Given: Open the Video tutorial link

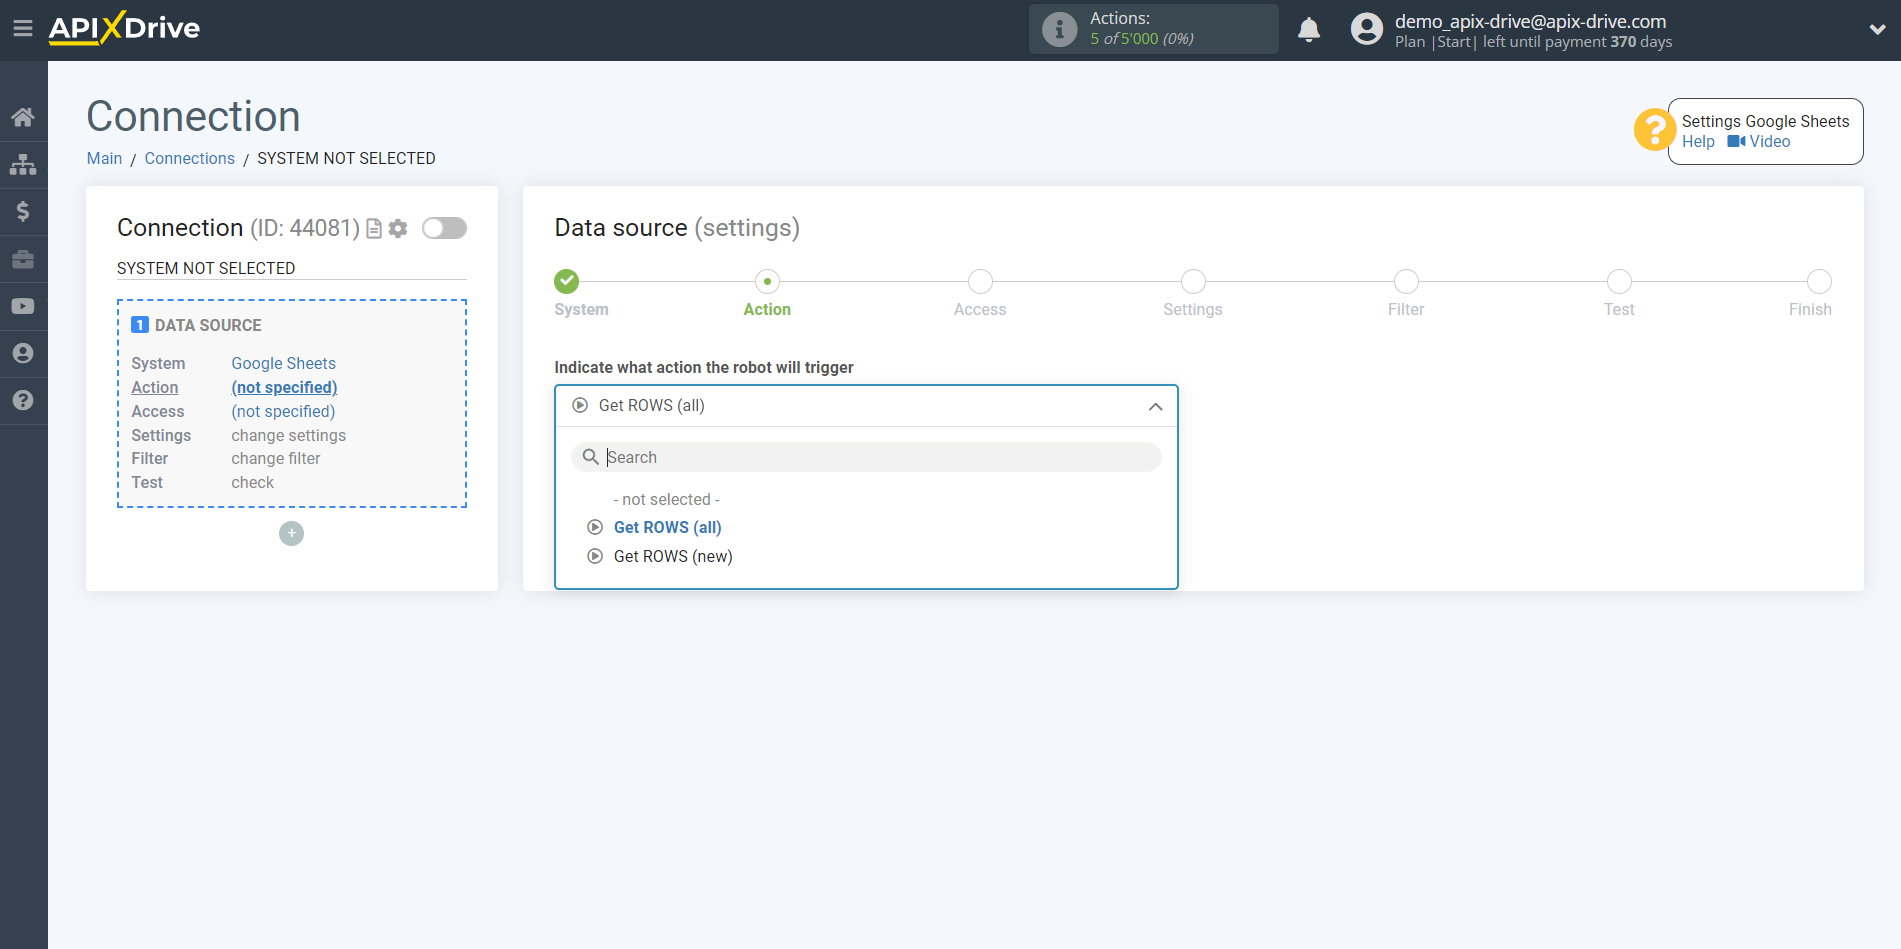Looking at the screenshot, I should click(1759, 142).
